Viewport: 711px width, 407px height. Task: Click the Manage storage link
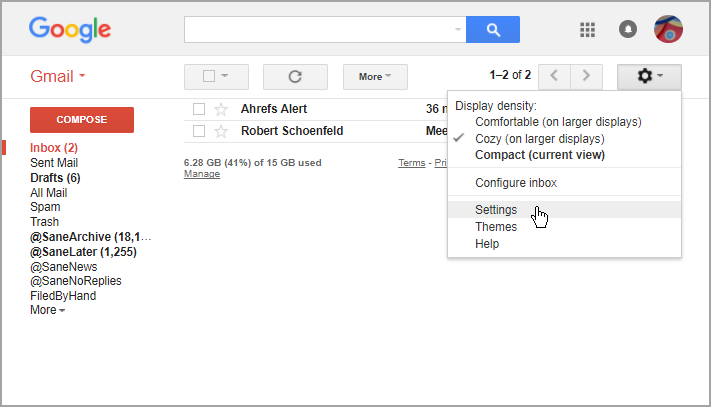[202, 174]
